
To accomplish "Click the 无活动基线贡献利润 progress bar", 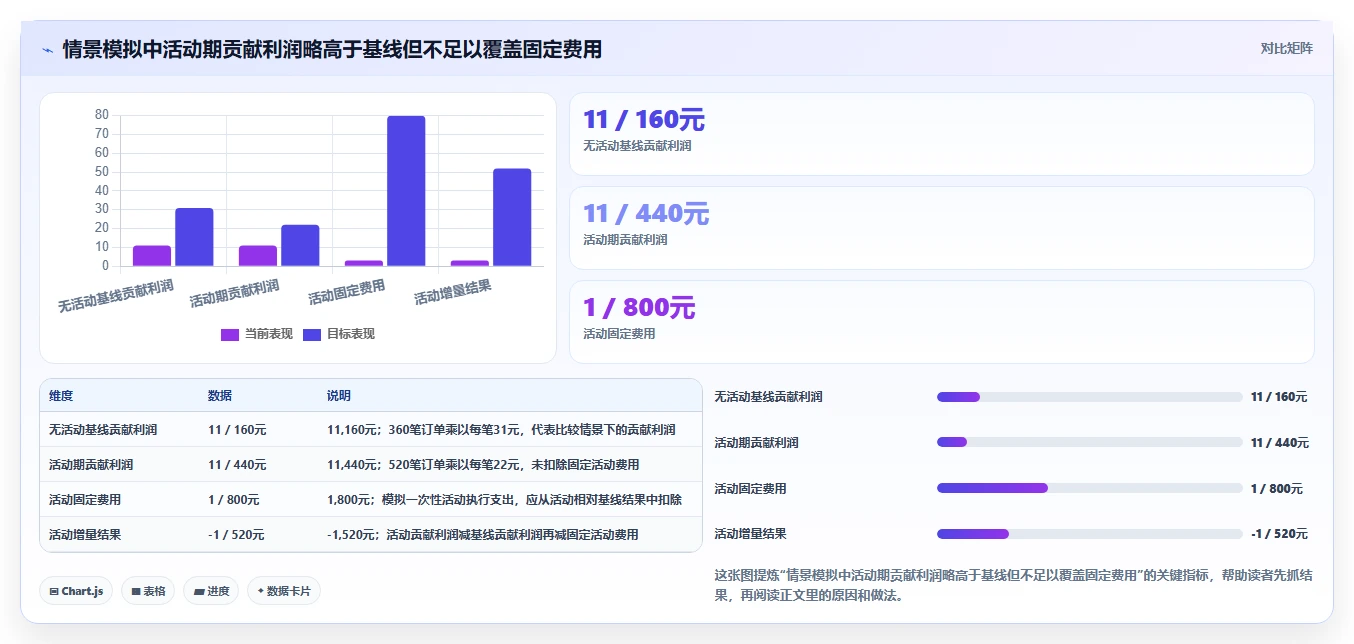I will 1089,397.
